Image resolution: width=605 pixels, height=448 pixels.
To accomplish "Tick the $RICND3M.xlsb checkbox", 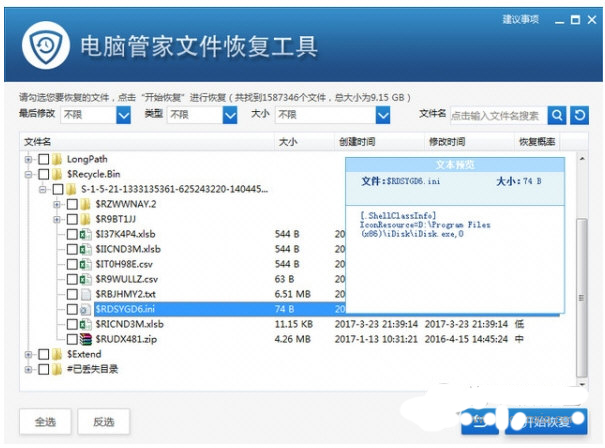I will 70,325.
